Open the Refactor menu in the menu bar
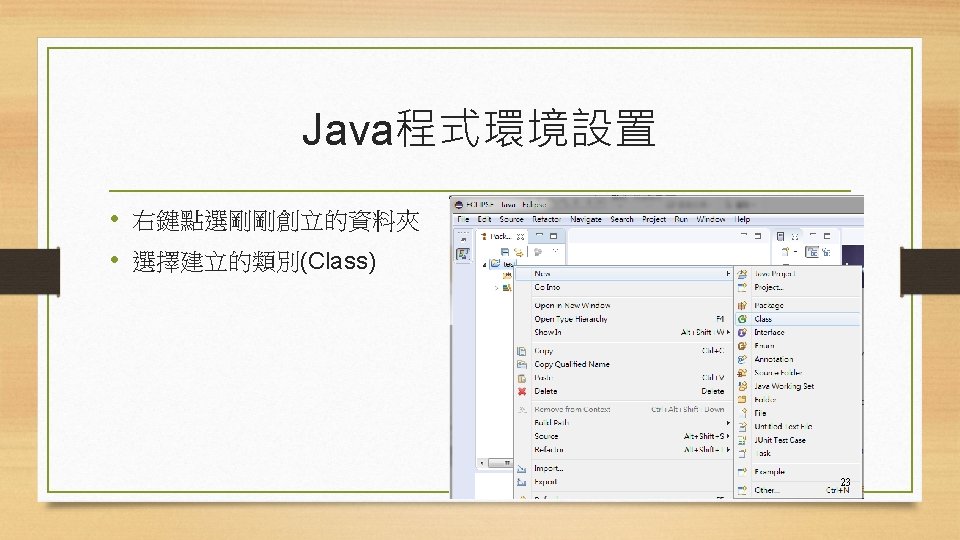Image resolution: width=960 pixels, height=540 pixels. pyautogui.click(x=546, y=219)
